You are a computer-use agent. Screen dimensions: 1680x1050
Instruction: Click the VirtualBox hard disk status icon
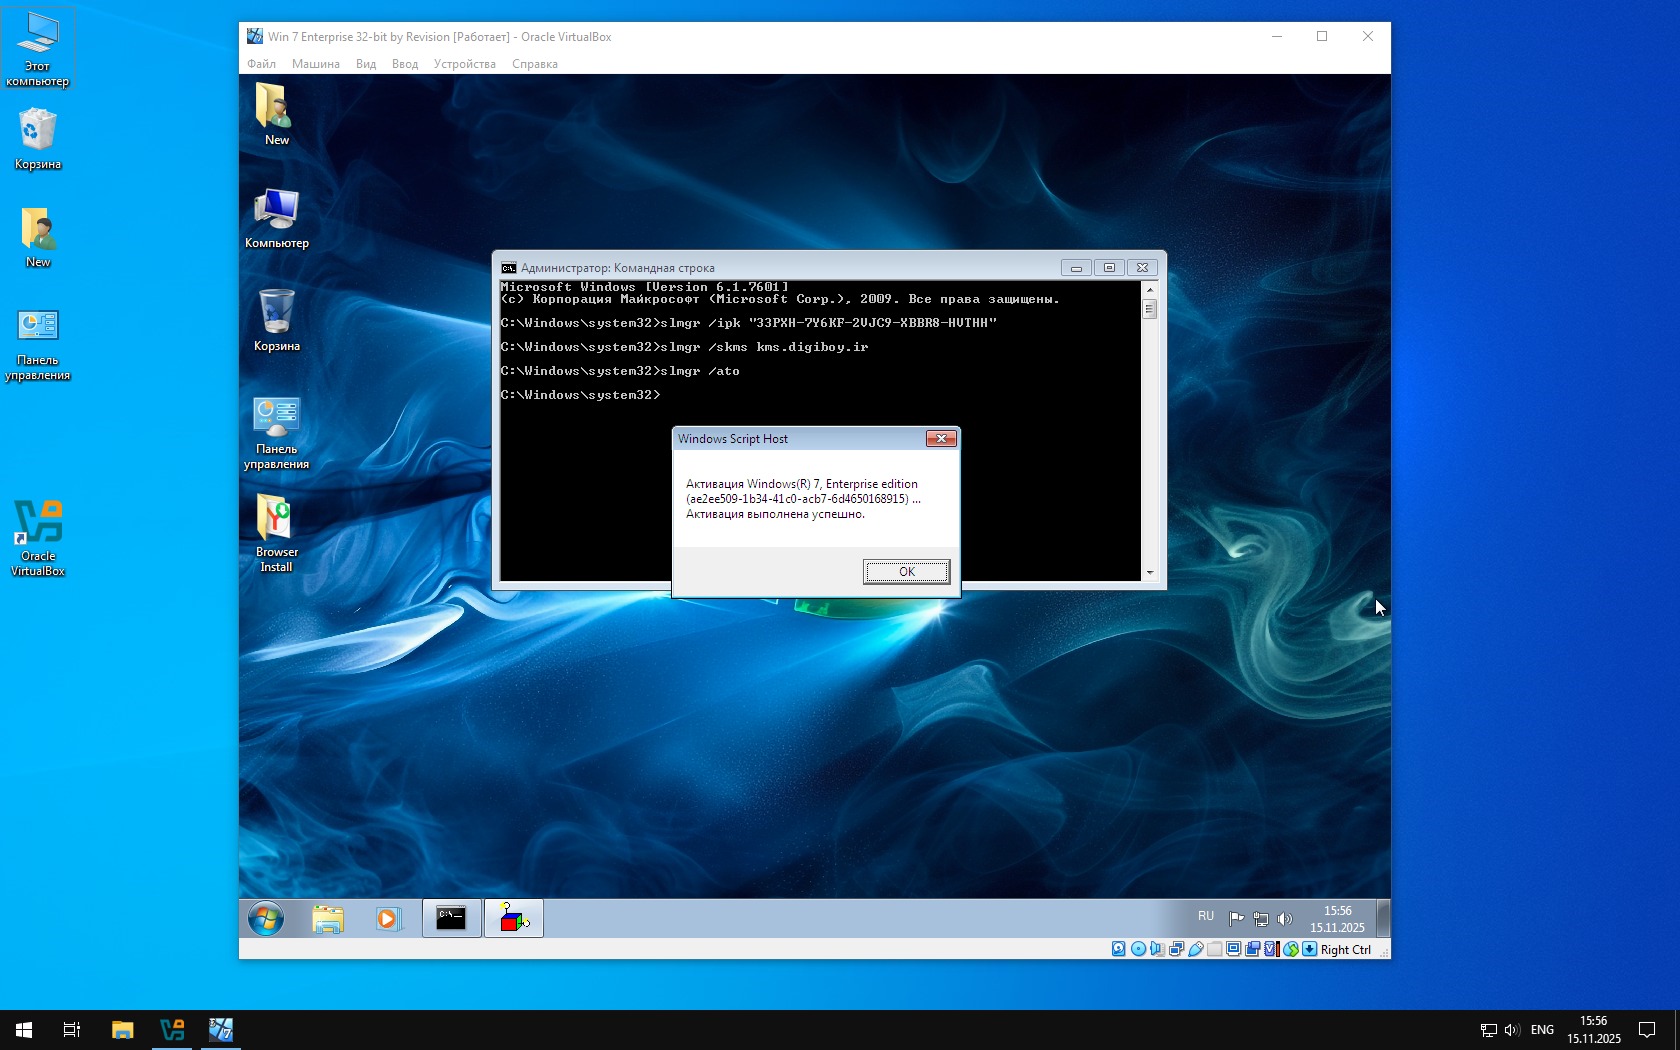click(x=1118, y=949)
